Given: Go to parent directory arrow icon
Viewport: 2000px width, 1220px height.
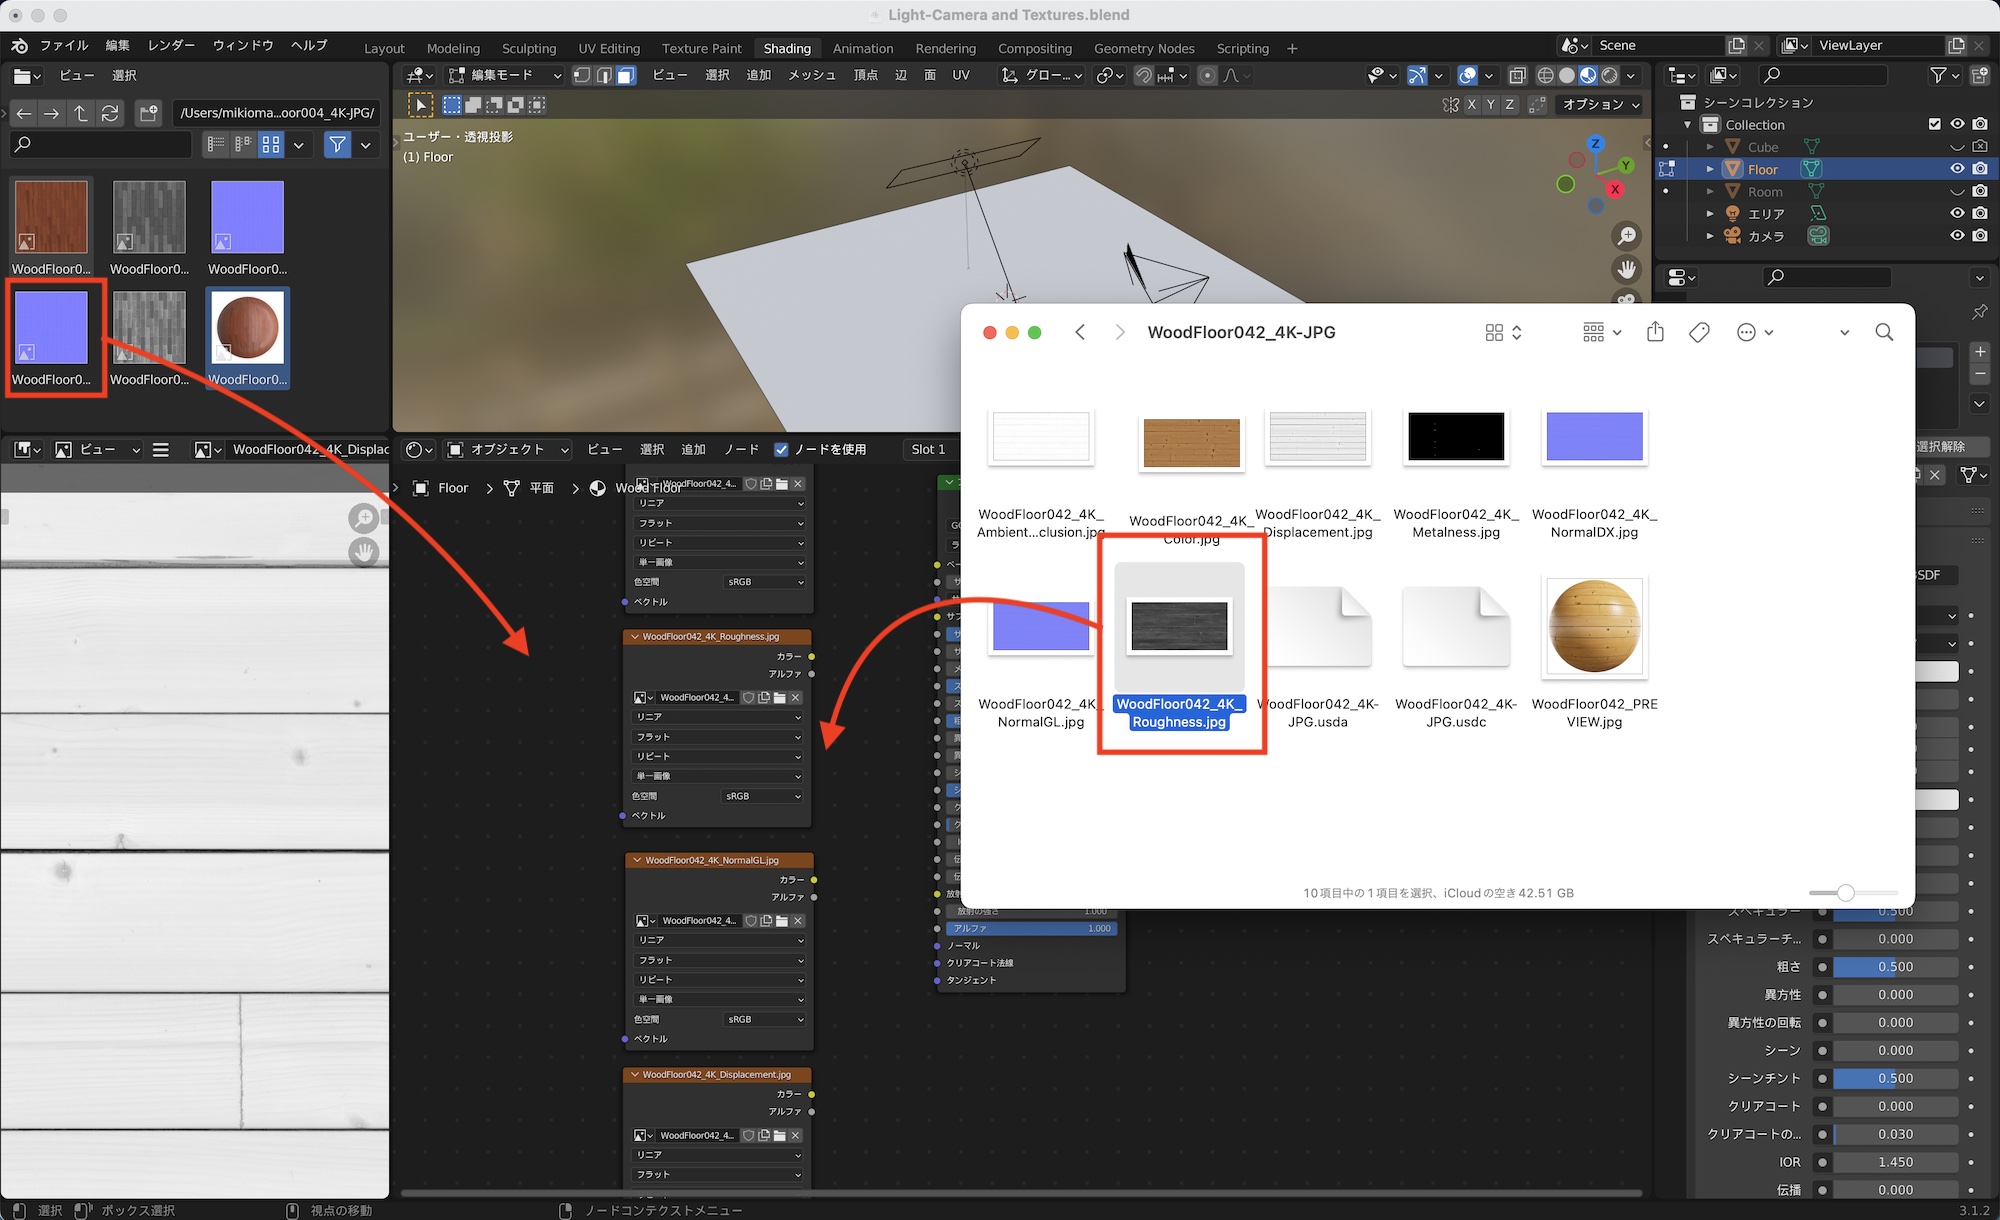Looking at the screenshot, I should tap(81, 113).
